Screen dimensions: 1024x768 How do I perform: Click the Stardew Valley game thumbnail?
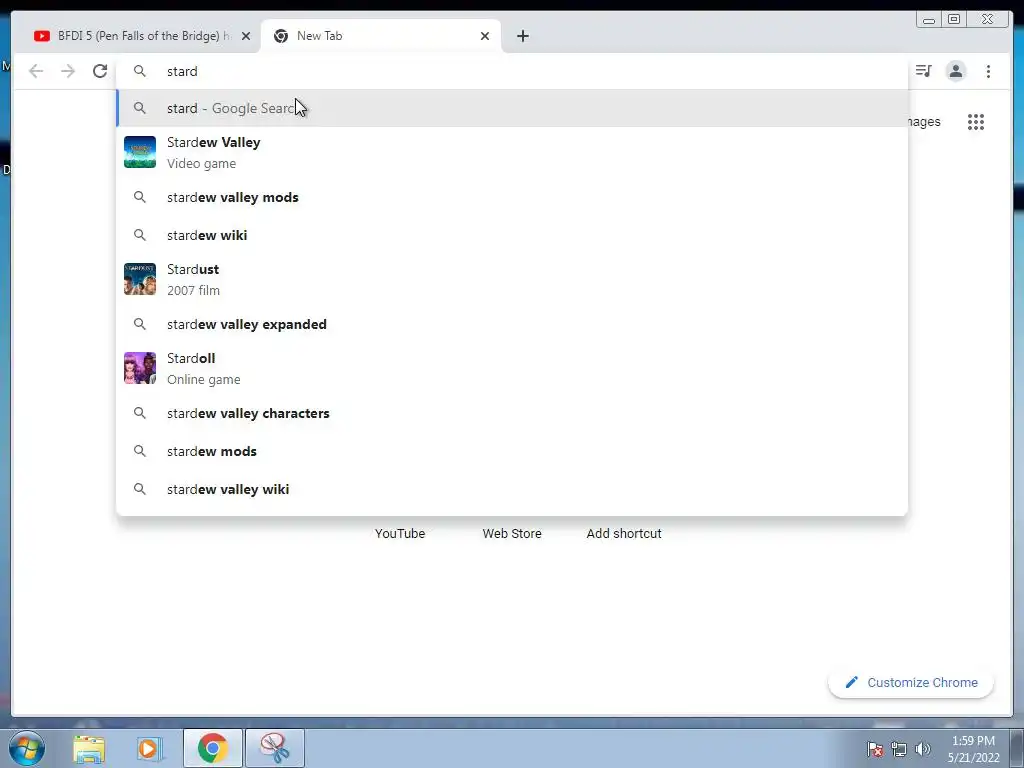(140, 152)
